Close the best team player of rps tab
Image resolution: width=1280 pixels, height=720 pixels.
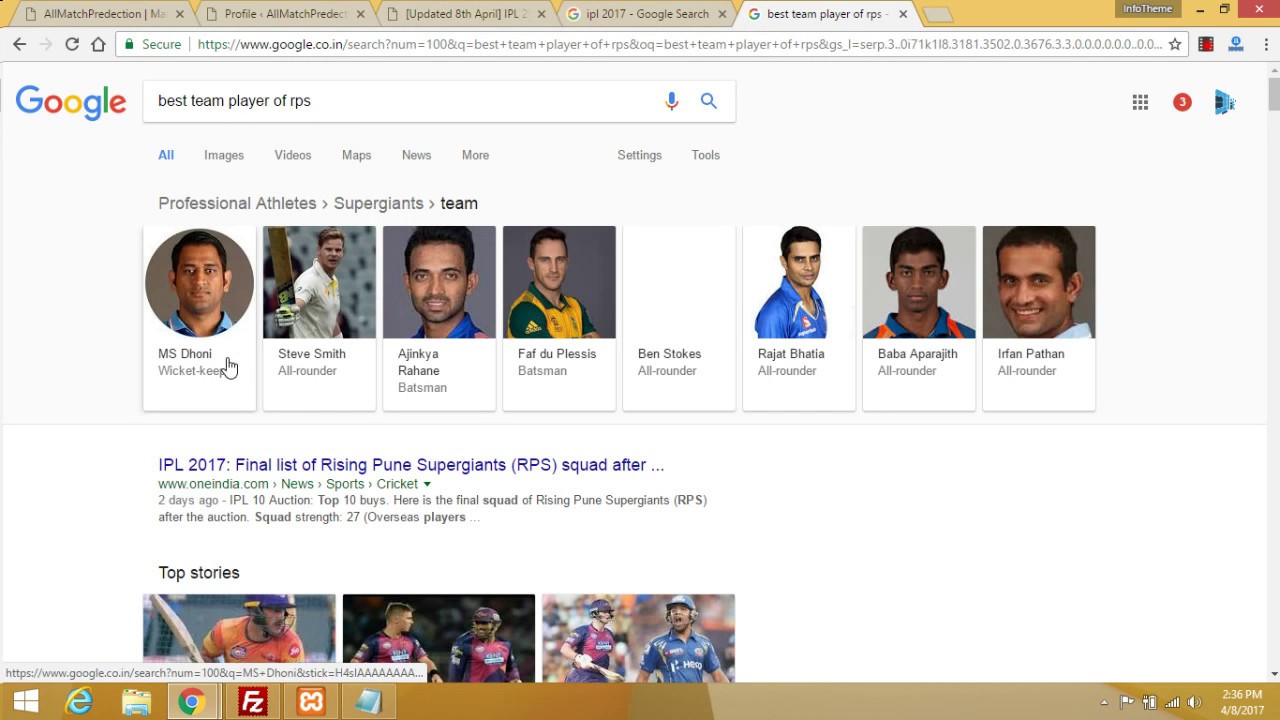point(903,14)
